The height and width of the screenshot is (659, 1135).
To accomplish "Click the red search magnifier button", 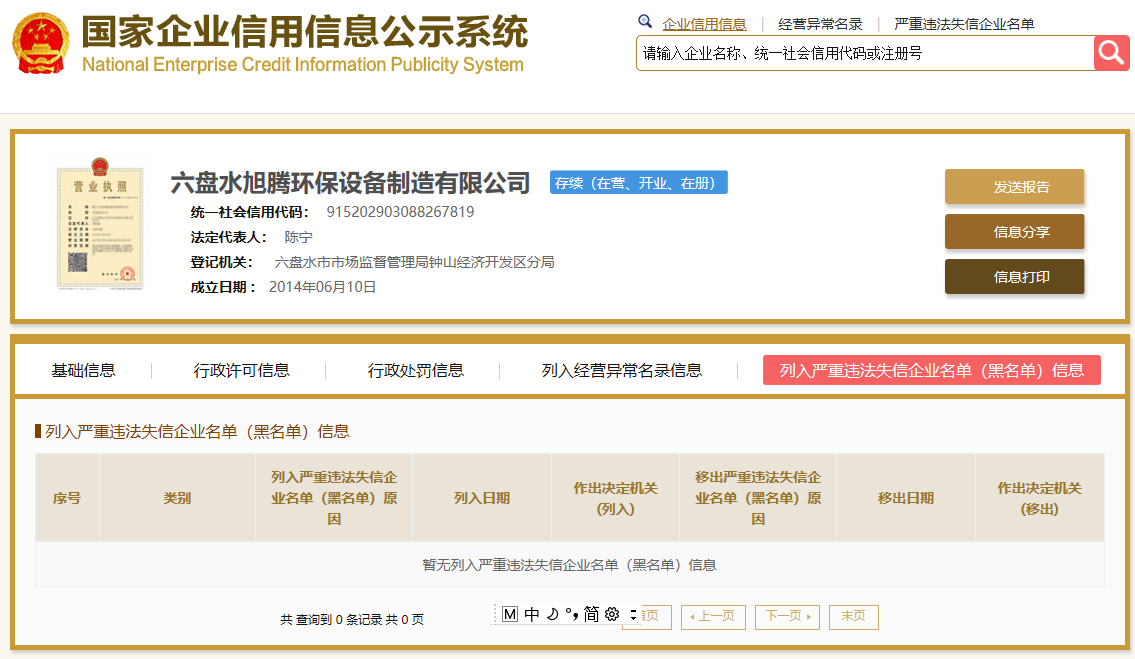I will 1111,53.
